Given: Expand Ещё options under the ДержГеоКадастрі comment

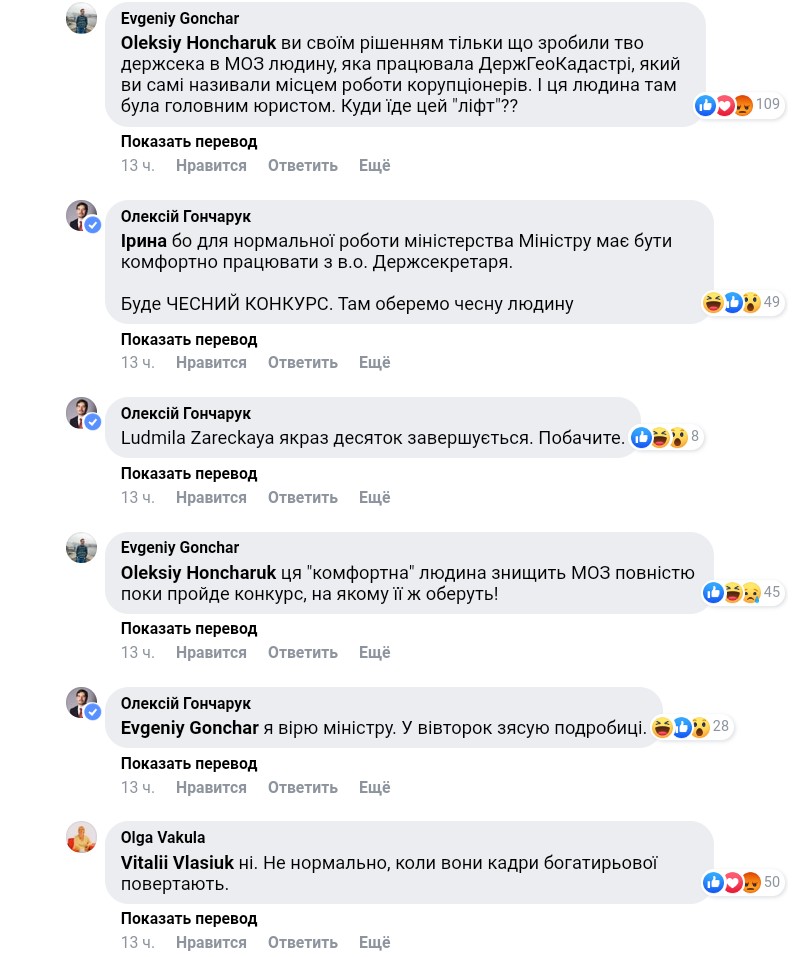Looking at the screenshot, I should [x=375, y=165].
